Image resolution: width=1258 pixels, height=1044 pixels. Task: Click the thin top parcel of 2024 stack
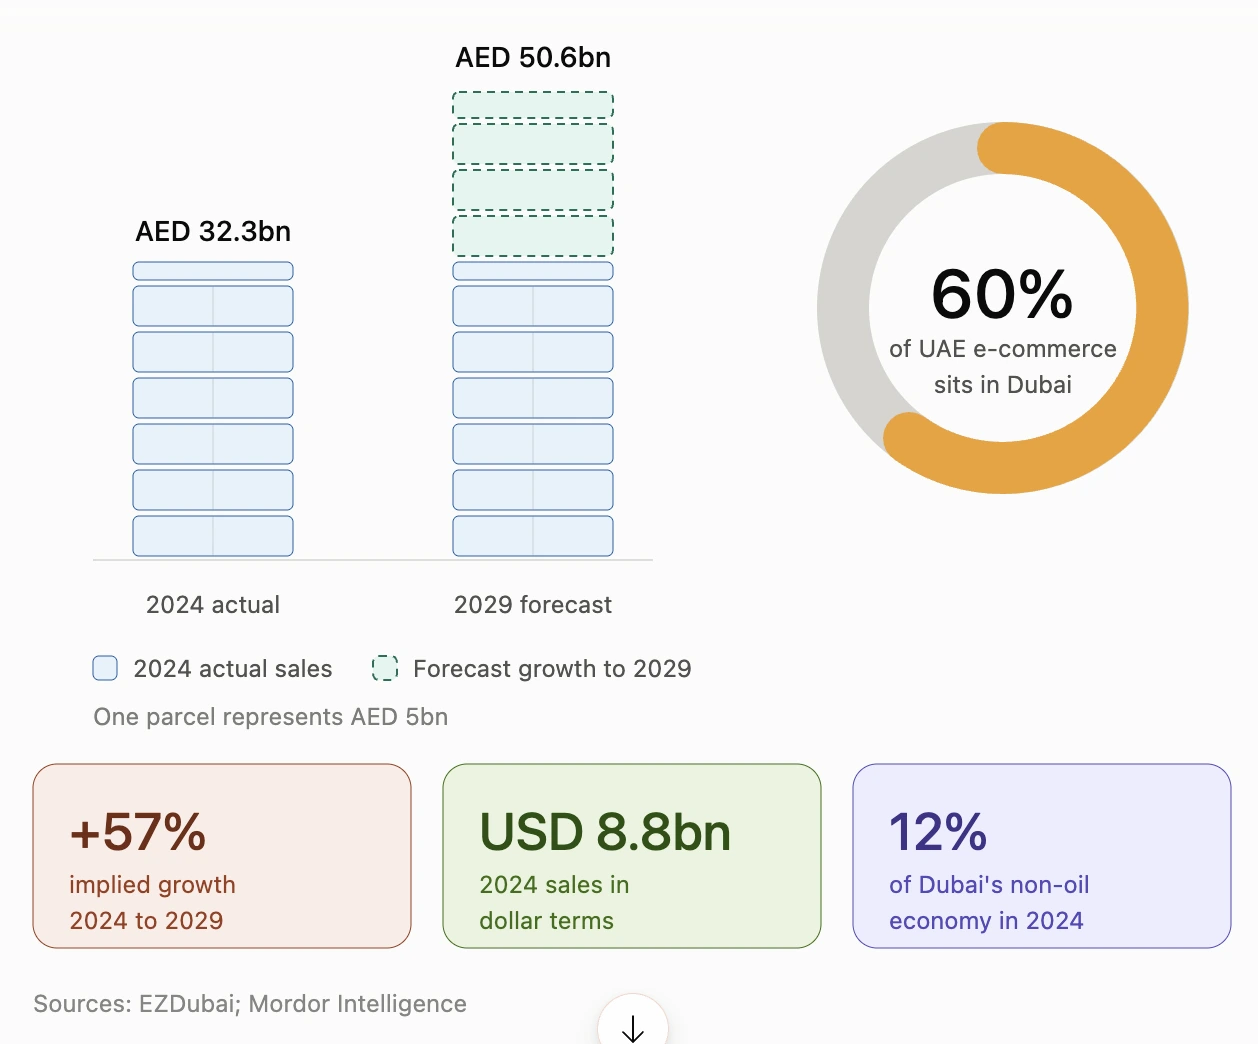(x=213, y=271)
